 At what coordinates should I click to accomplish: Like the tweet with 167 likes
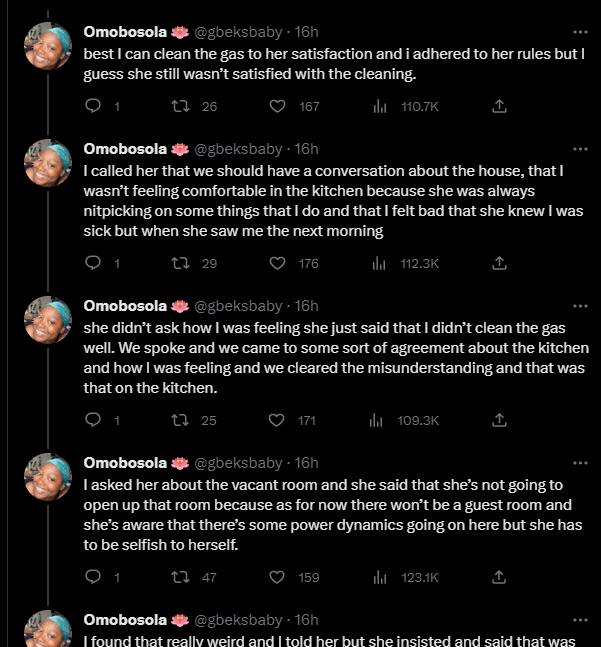(280, 106)
